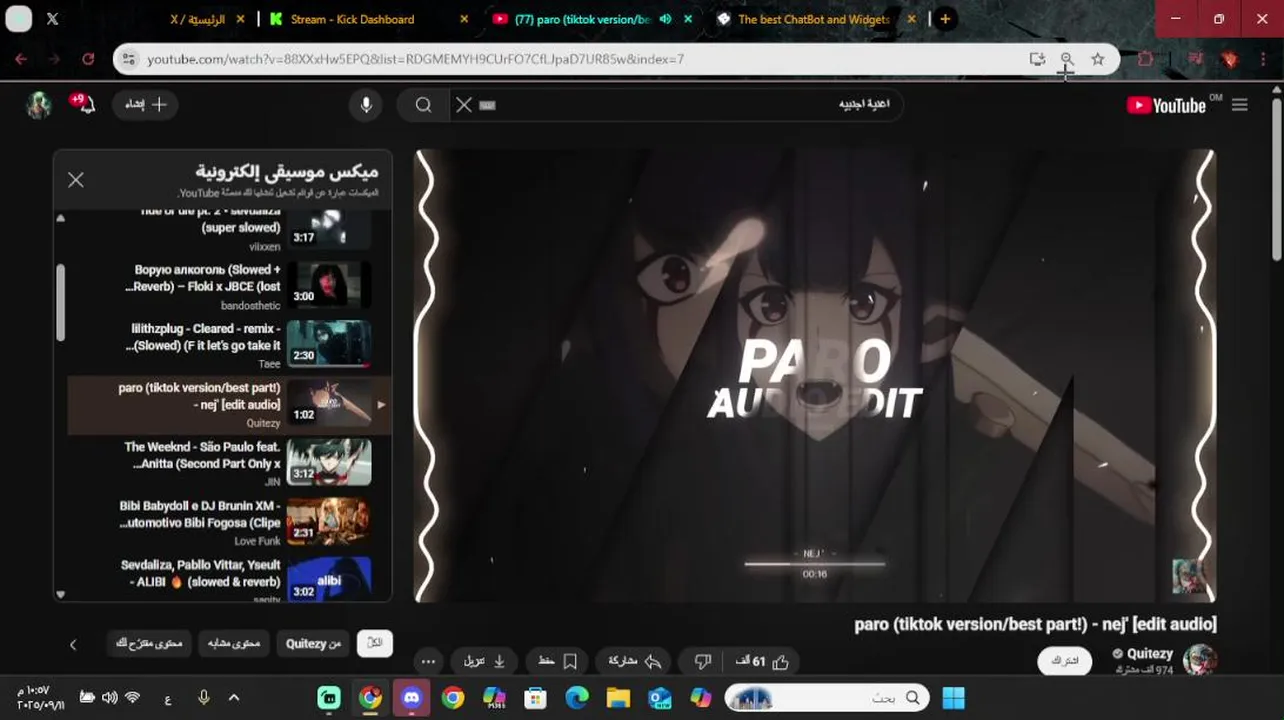Open the Chrome extensions puzzle icon
Viewport: 1284px width, 720px height.
click(1146, 59)
